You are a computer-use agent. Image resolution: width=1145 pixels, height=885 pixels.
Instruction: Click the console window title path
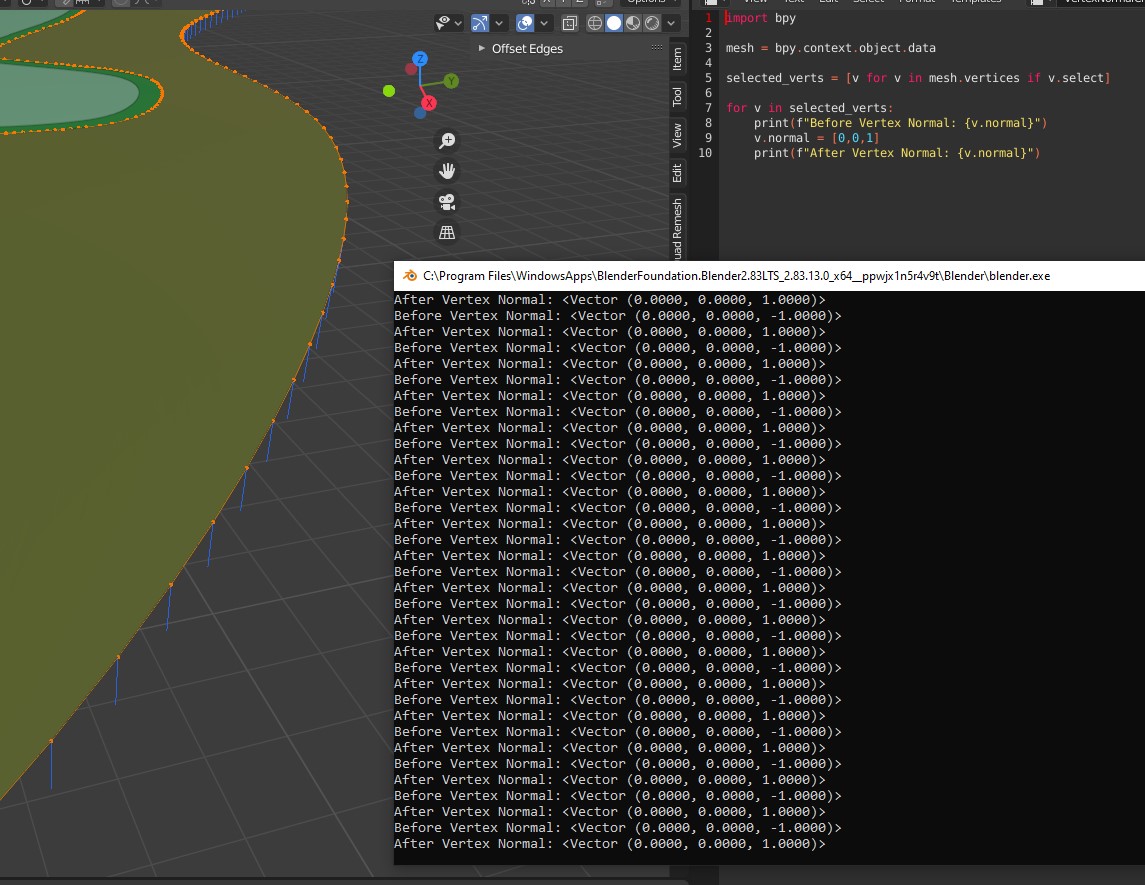pos(736,276)
